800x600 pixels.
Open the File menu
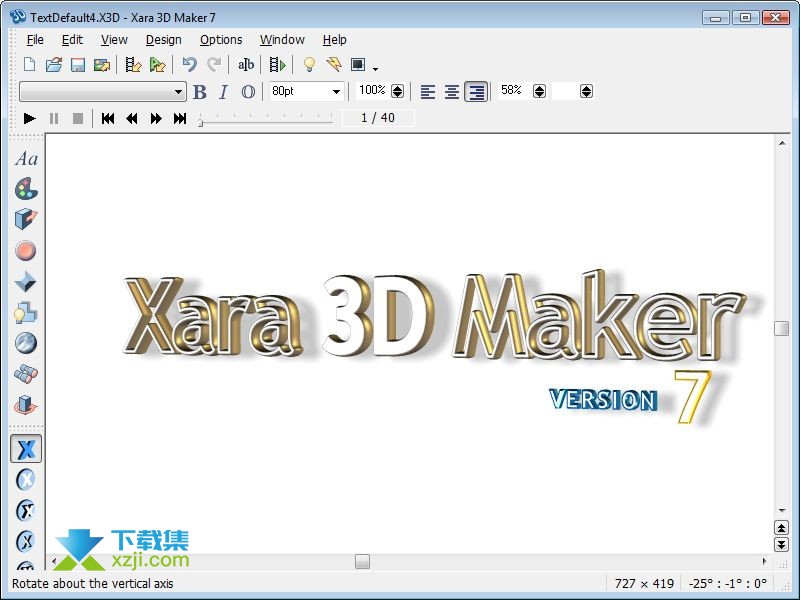35,40
